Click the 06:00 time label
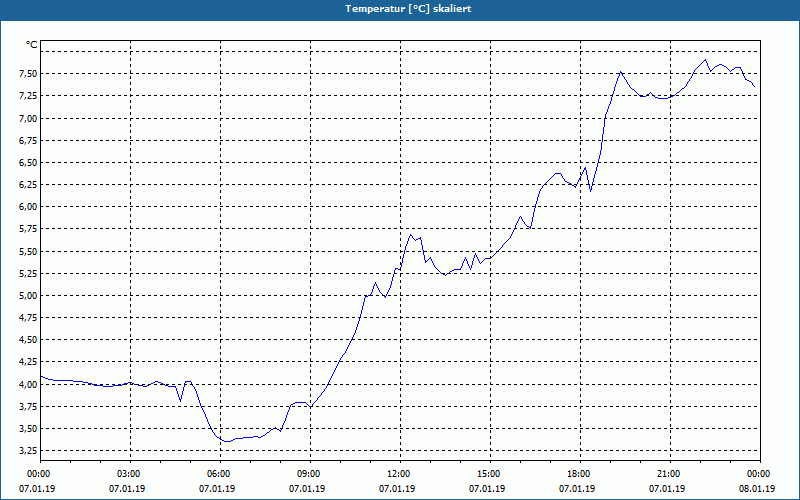This screenshot has width=800, height=500. [220, 474]
